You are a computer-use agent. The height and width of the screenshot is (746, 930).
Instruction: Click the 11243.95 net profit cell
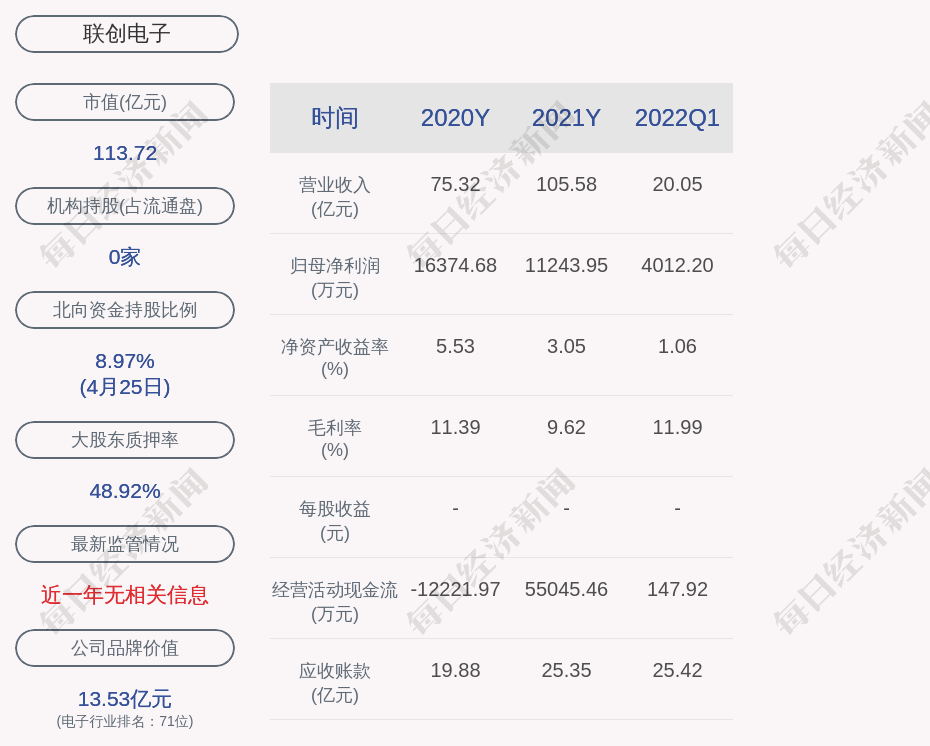click(x=566, y=265)
